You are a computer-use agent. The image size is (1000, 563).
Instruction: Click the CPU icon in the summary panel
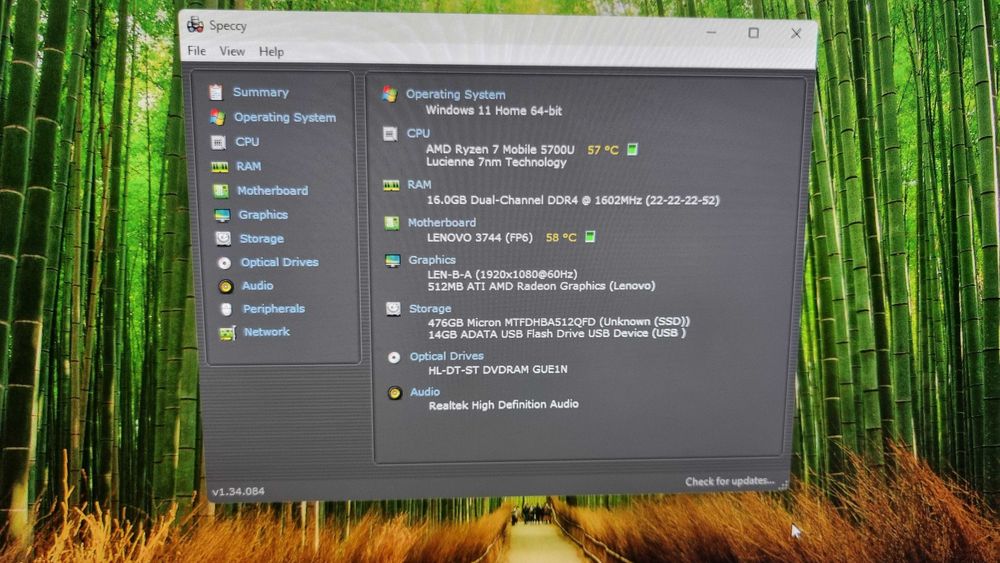pos(390,133)
